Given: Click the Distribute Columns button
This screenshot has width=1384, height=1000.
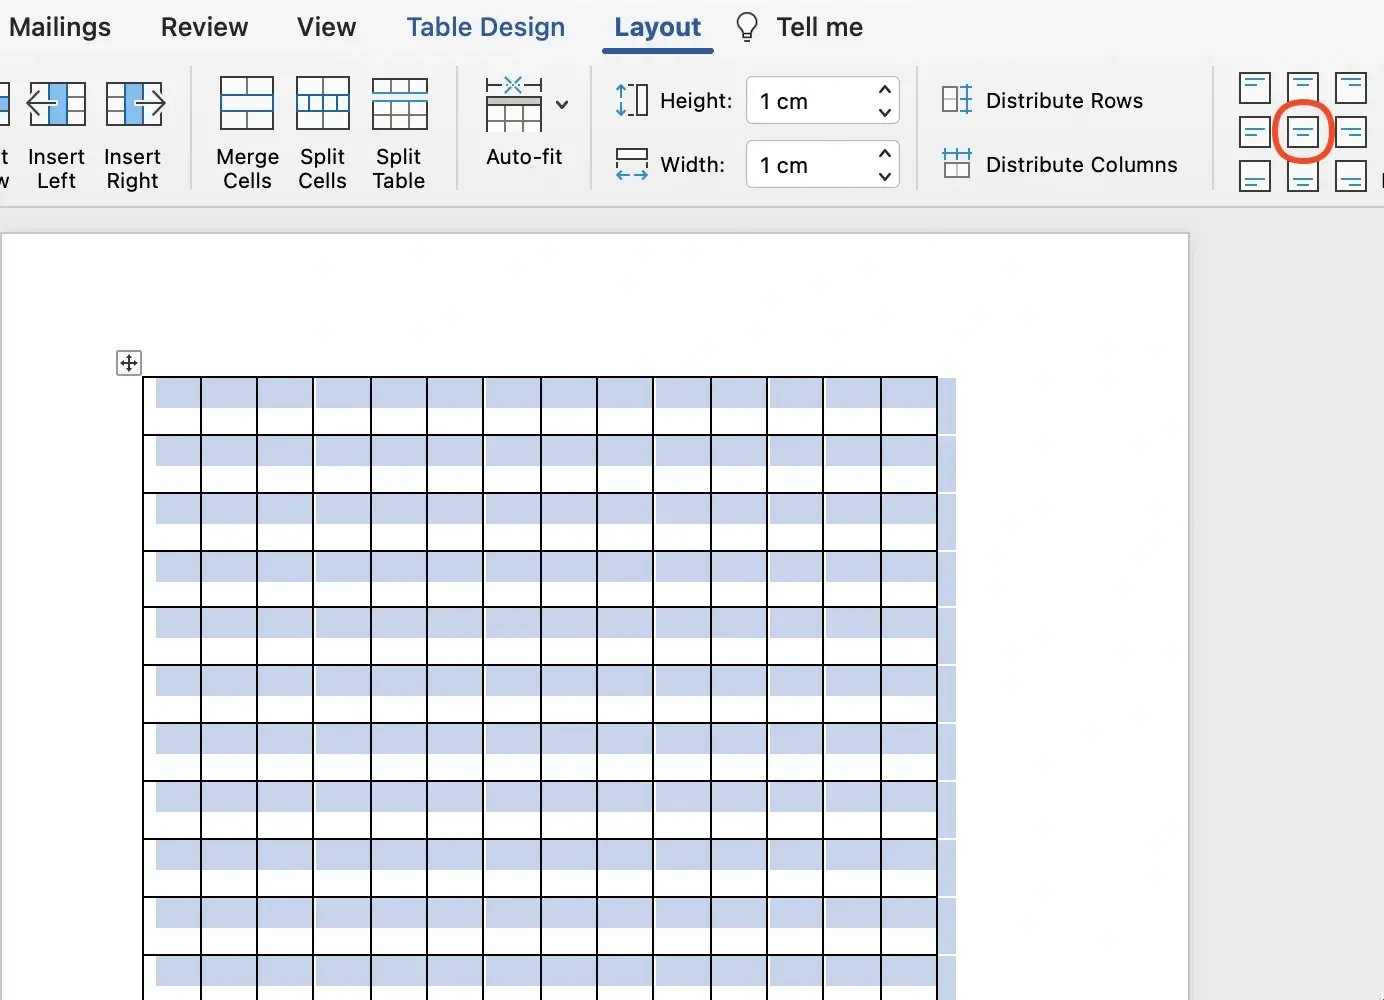Looking at the screenshot, I should [x=1061, y=165].
